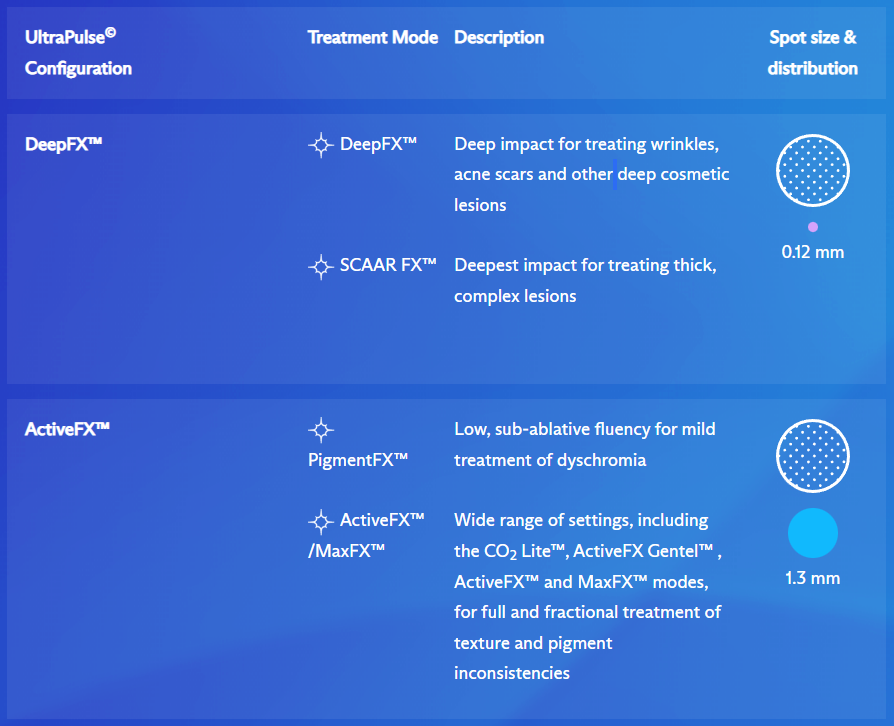Viewport: 894px width, 726px height.
Task: Select the DeepFX™ configuration row label
Action: point(64,144)
